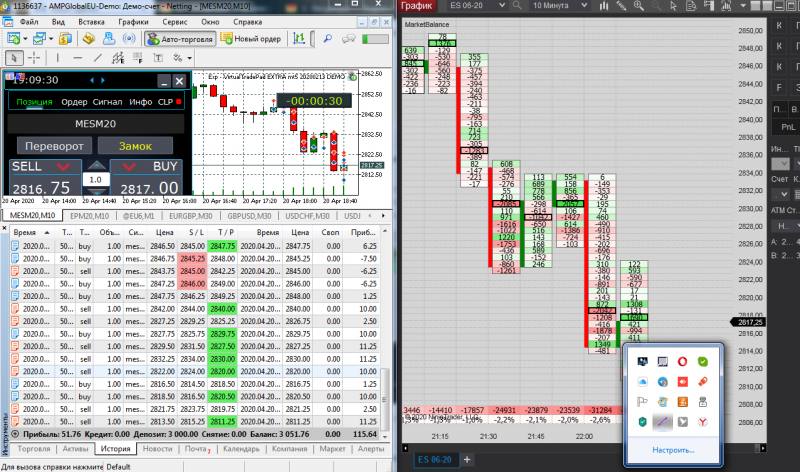Click the PnL button in right panel
The width and height of the screenshot is (800, 472).
tap(788, 127)
